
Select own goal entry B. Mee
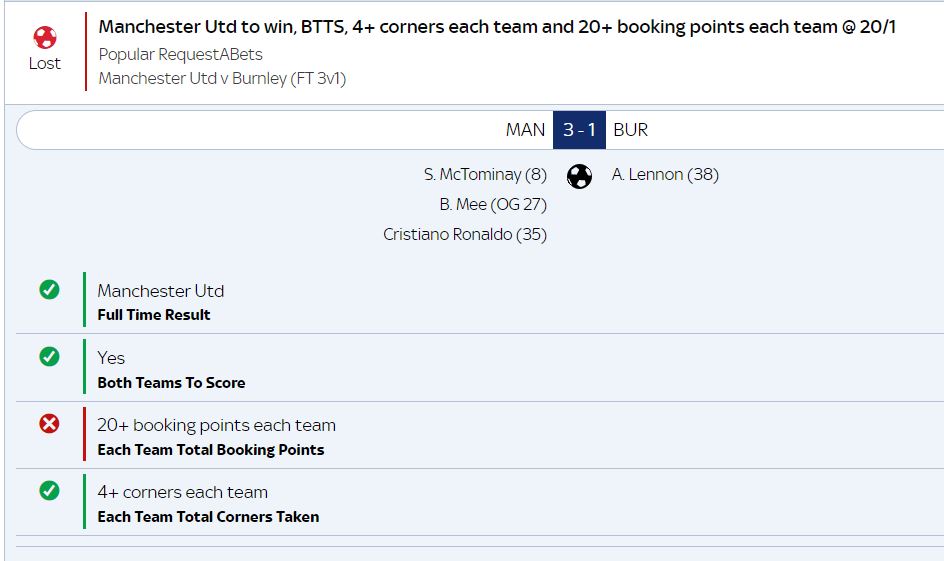(493, 205)
